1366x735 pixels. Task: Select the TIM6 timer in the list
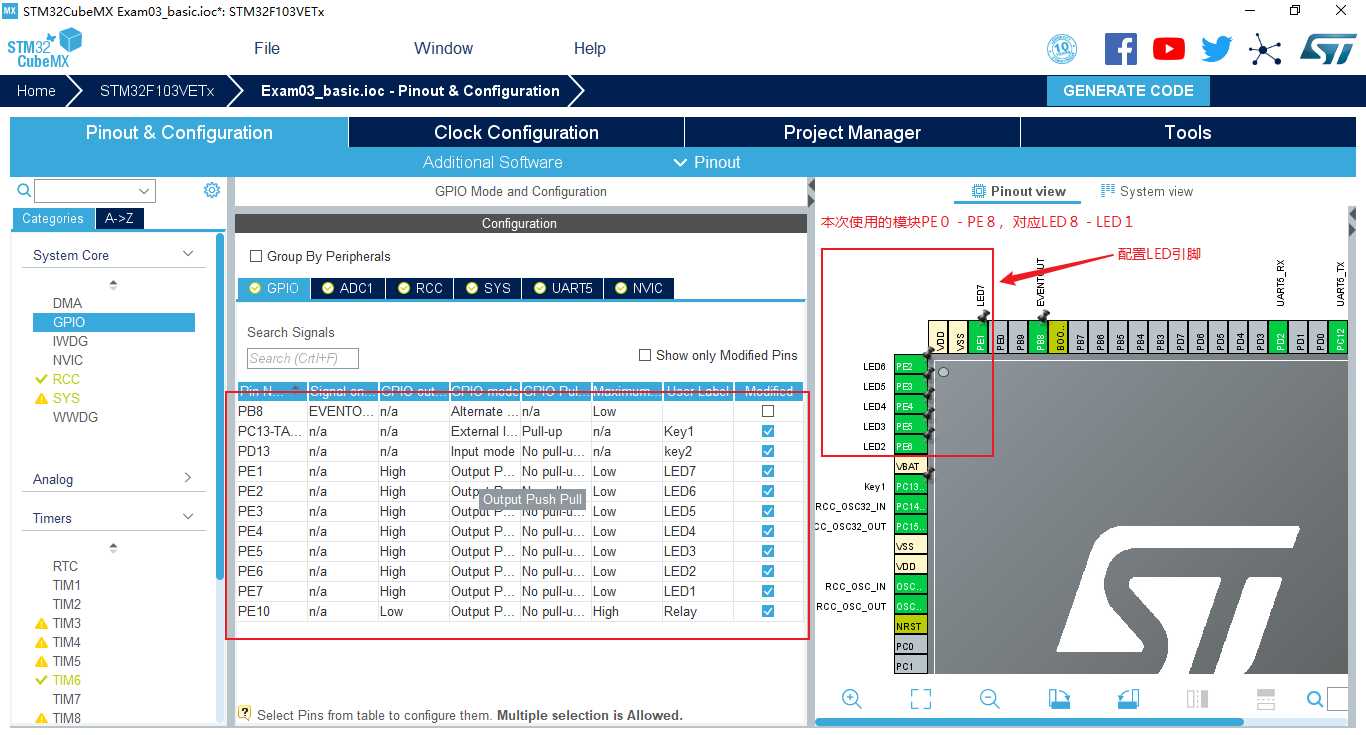click(67, 680)
